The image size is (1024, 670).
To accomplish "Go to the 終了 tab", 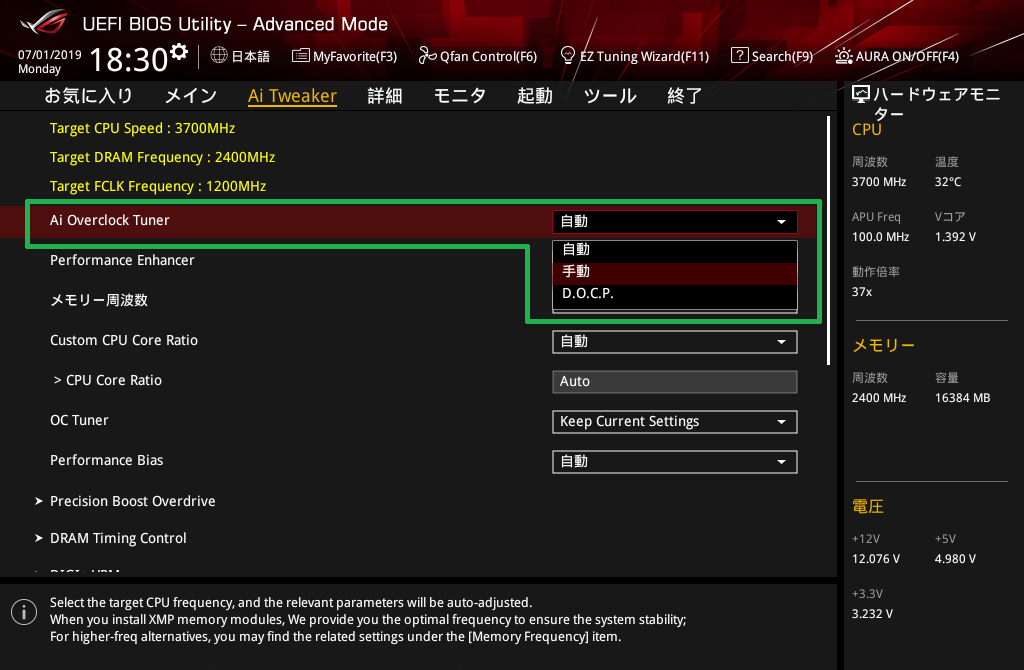I will (684, 96).
